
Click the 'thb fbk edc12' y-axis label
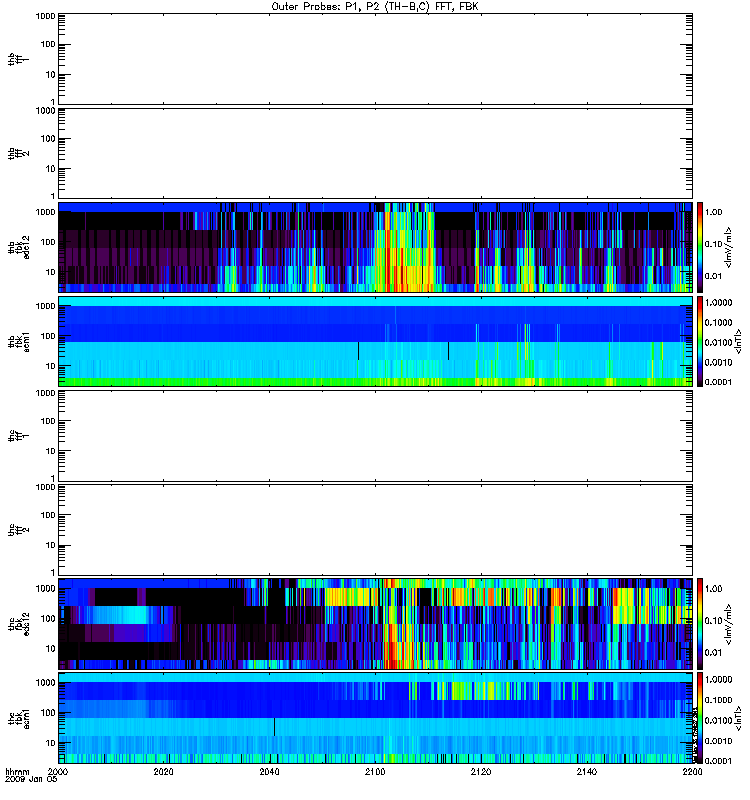coord(19,247)
